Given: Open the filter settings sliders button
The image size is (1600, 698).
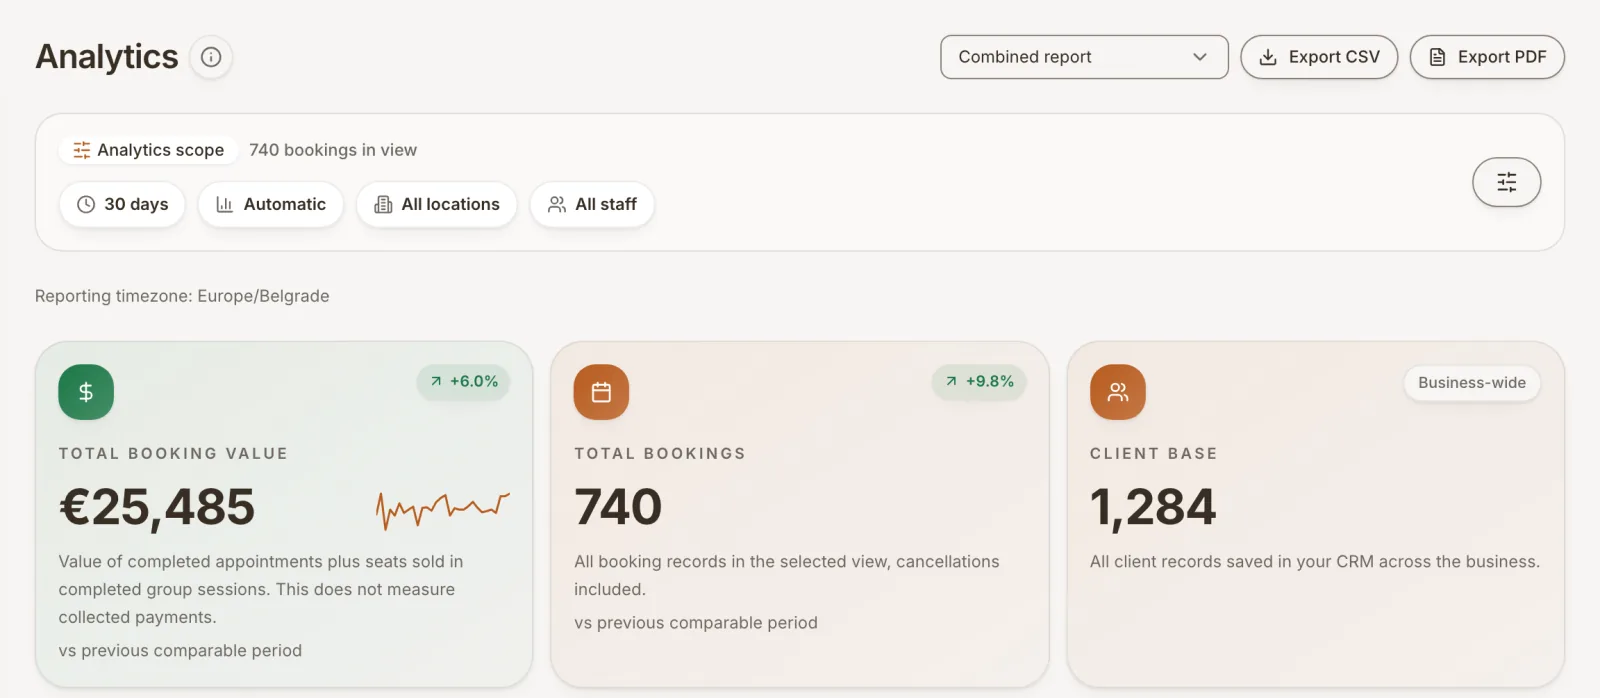Looking at the screenshot, I should (1506, 182).
